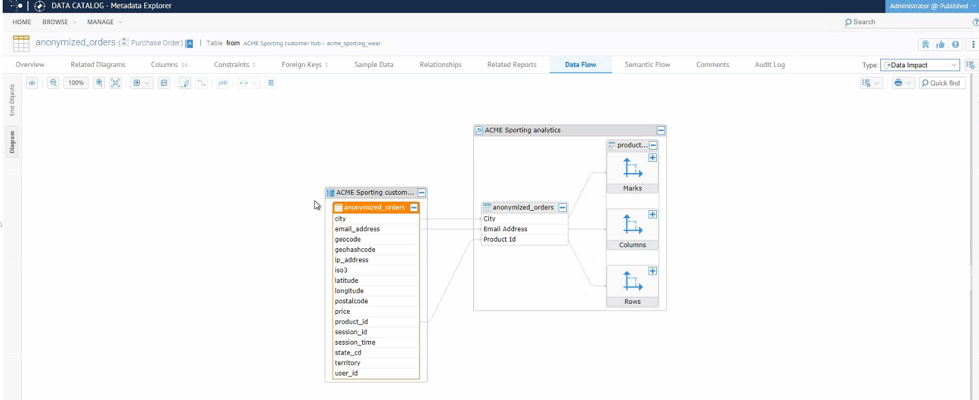Collapse the analytics anonymized_orders node

coord(562,207)
